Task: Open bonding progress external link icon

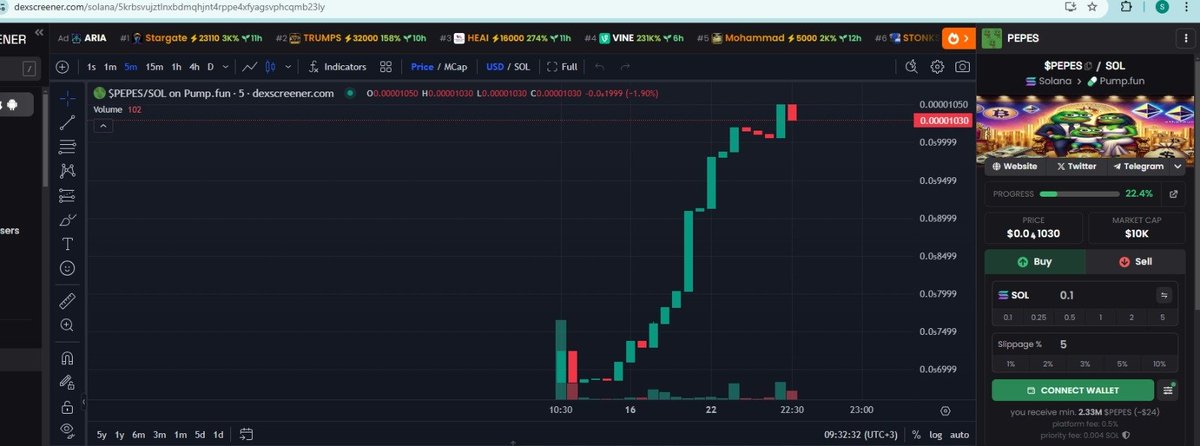Action: point(1173,194)
